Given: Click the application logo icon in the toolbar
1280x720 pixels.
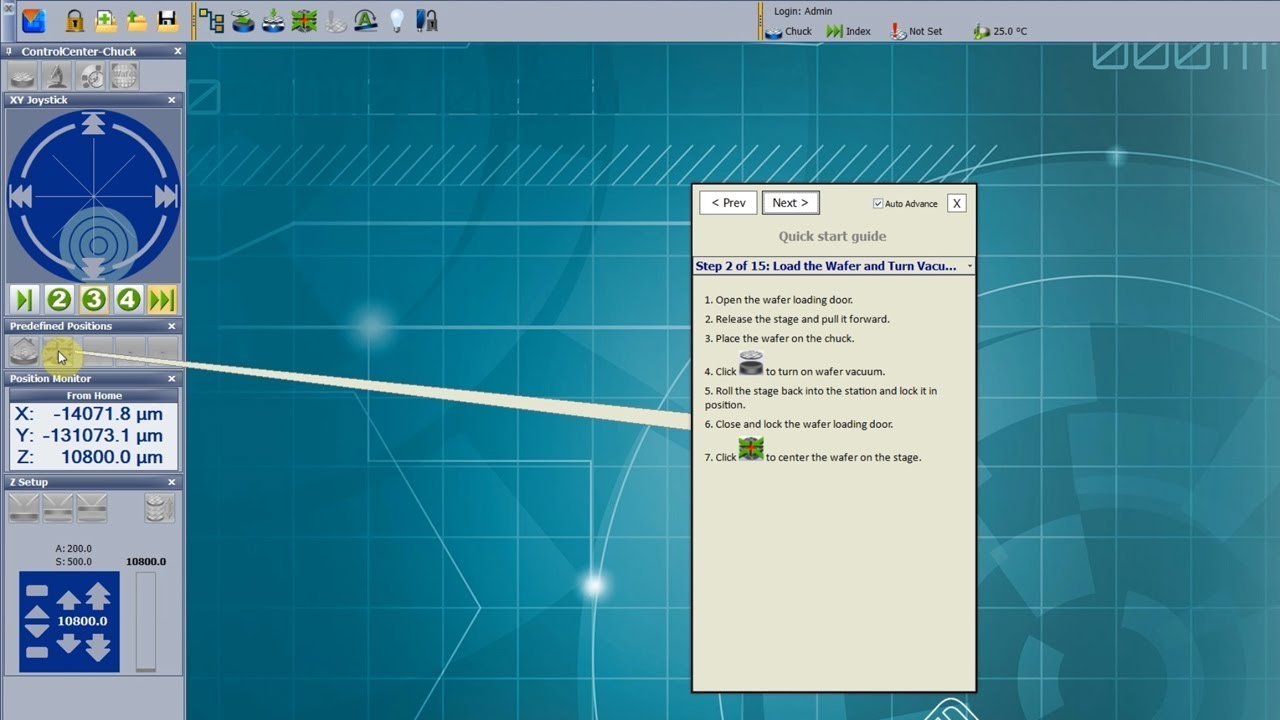Looking at the screenshot, I should [34, 19].
